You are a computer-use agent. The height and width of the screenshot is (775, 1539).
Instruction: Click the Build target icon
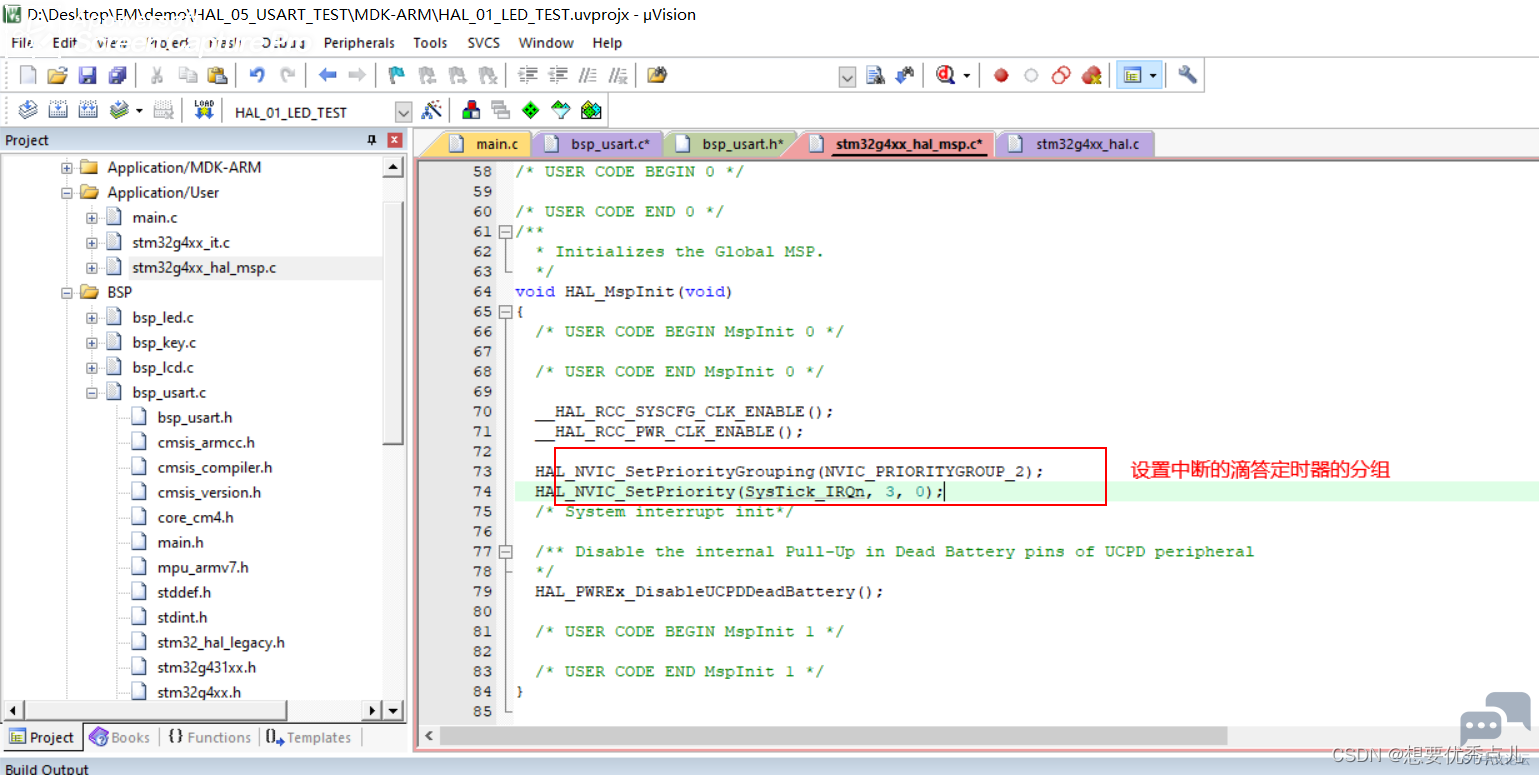click(58, 110)
